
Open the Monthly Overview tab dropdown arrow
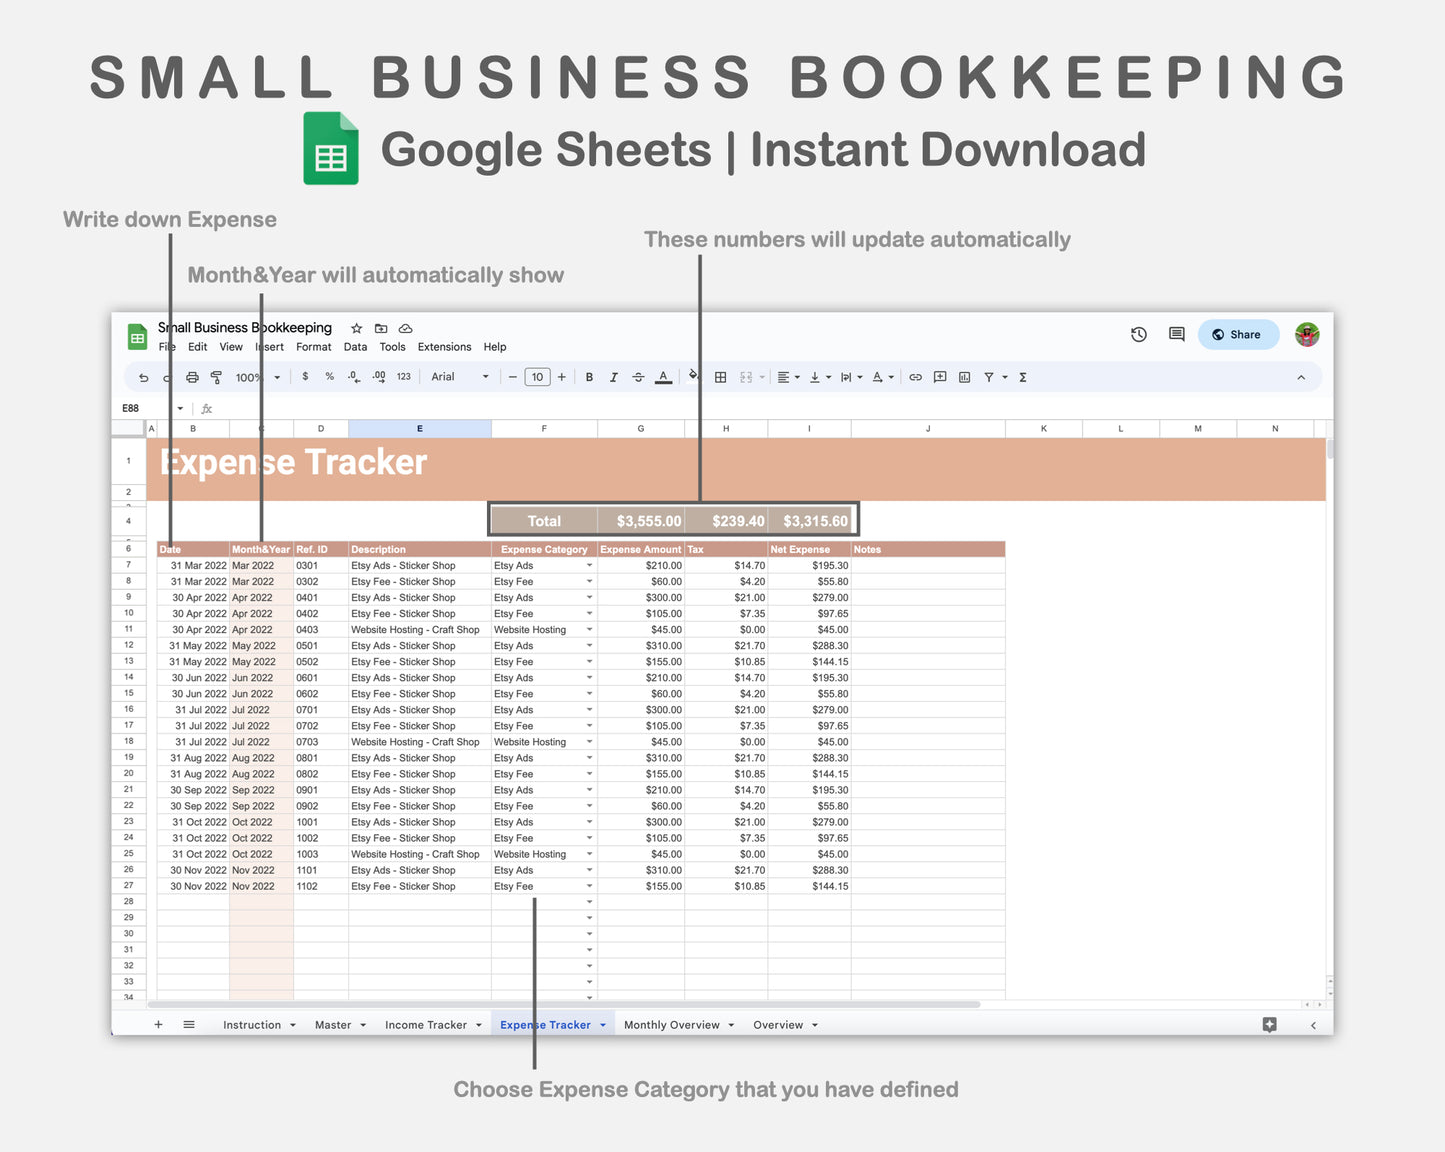click(731, 1024)
